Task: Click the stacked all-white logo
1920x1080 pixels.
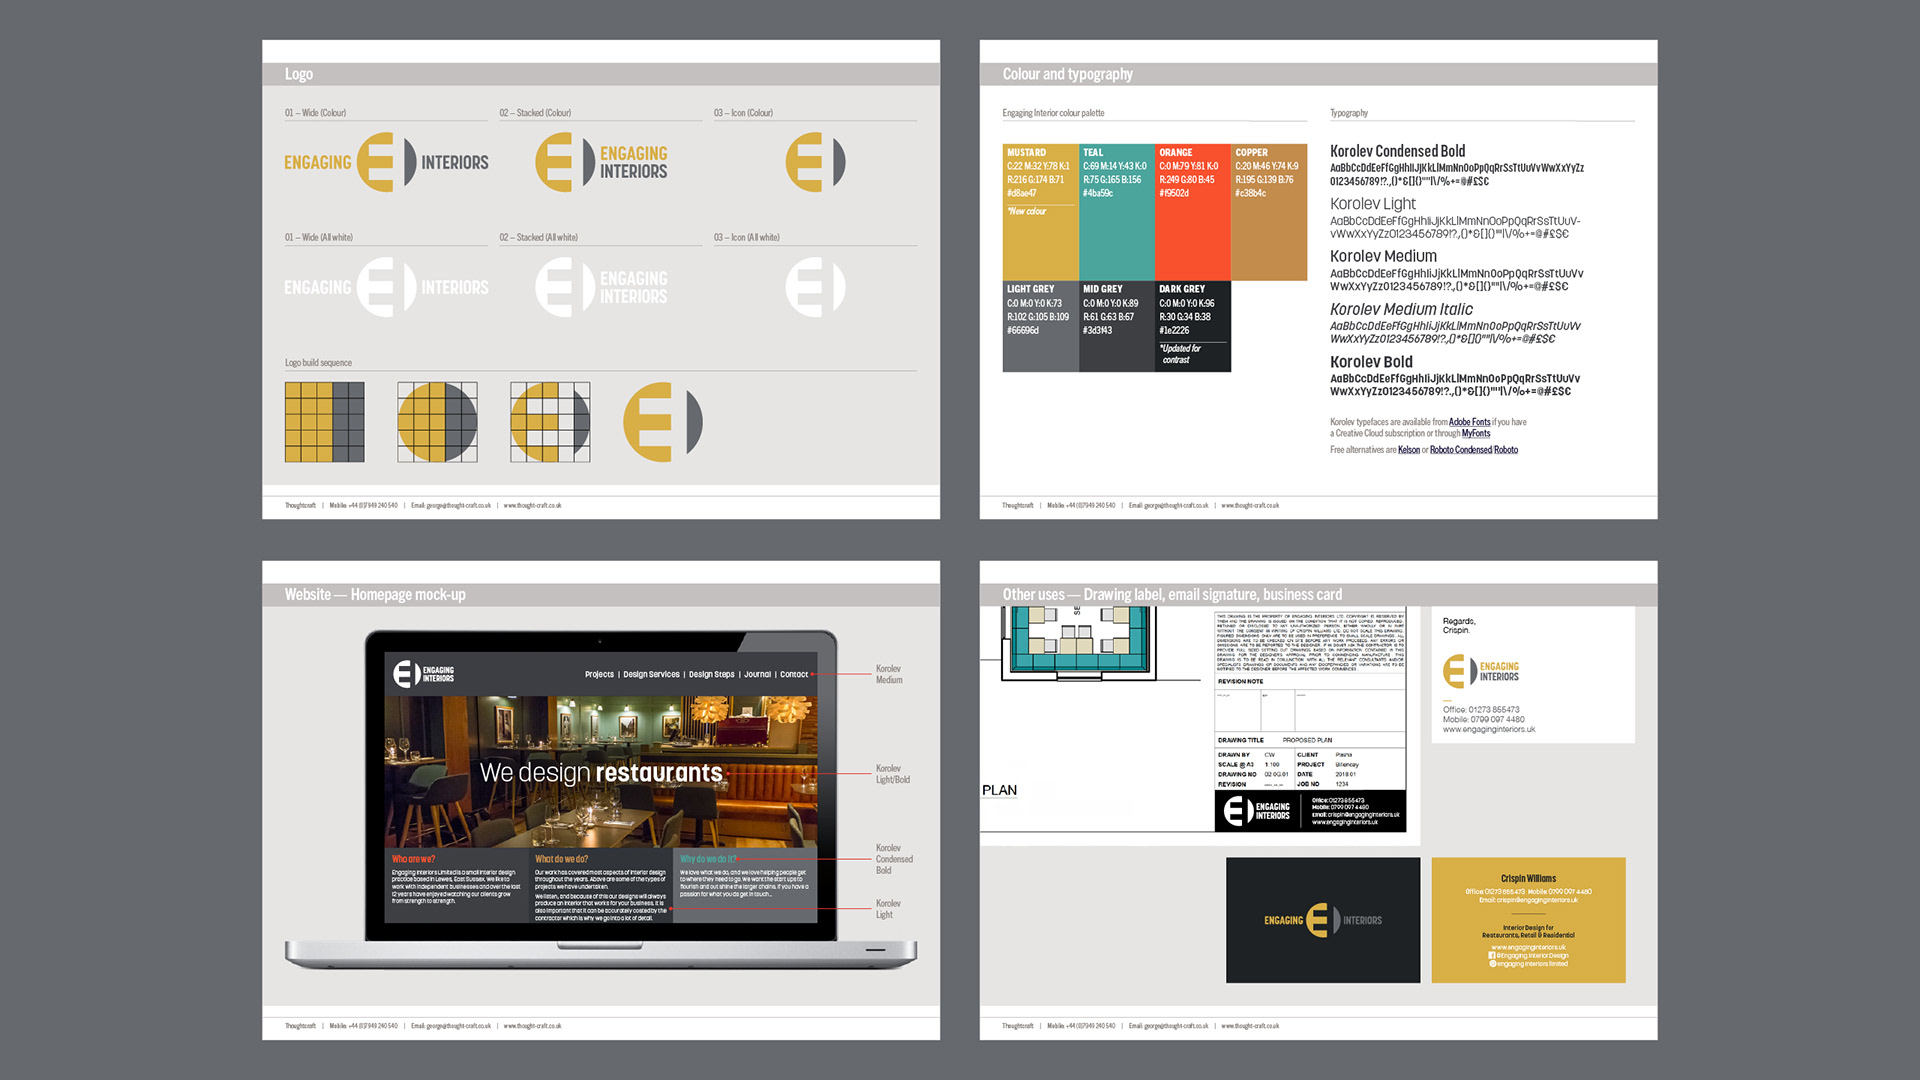Action: pyautogui.click(x=601, y=287)
